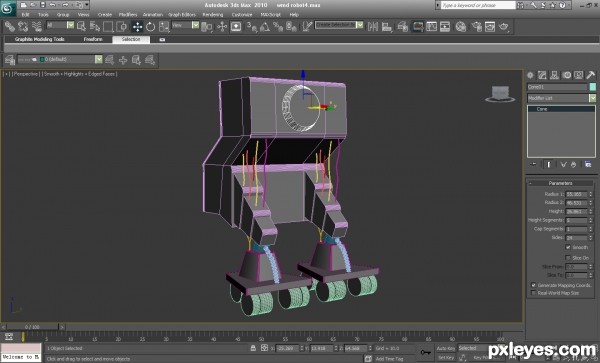Toggle Show End Result button
Image resolution: width=600 pixels, height=363 pixels.
(549, 164)
